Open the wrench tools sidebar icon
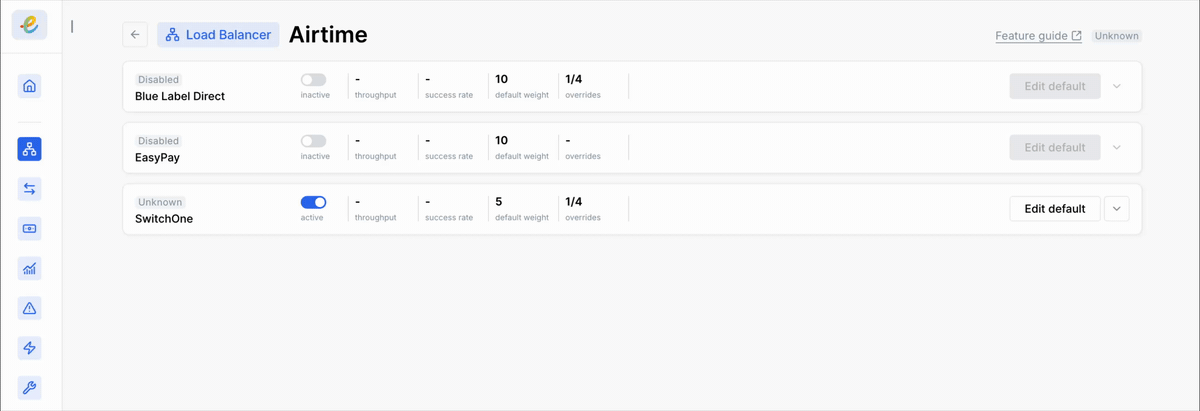1200x411 pixels. pyautogui.click(x=29, y=388)
